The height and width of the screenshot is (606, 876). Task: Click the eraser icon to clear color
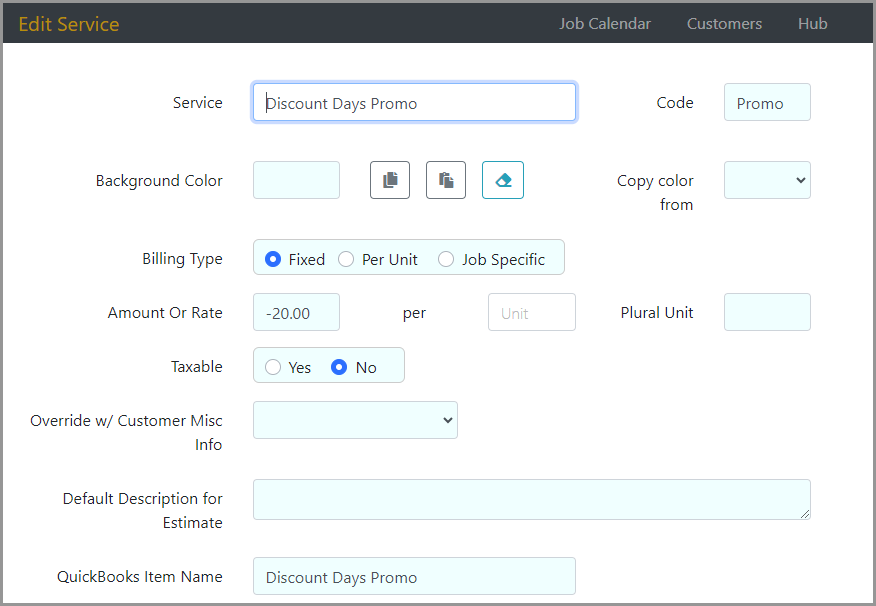[502, 180]
